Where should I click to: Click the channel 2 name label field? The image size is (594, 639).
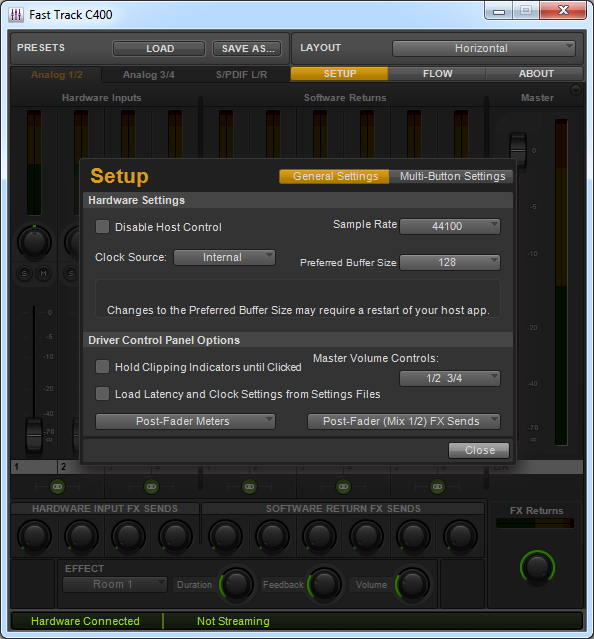(69, 467)
